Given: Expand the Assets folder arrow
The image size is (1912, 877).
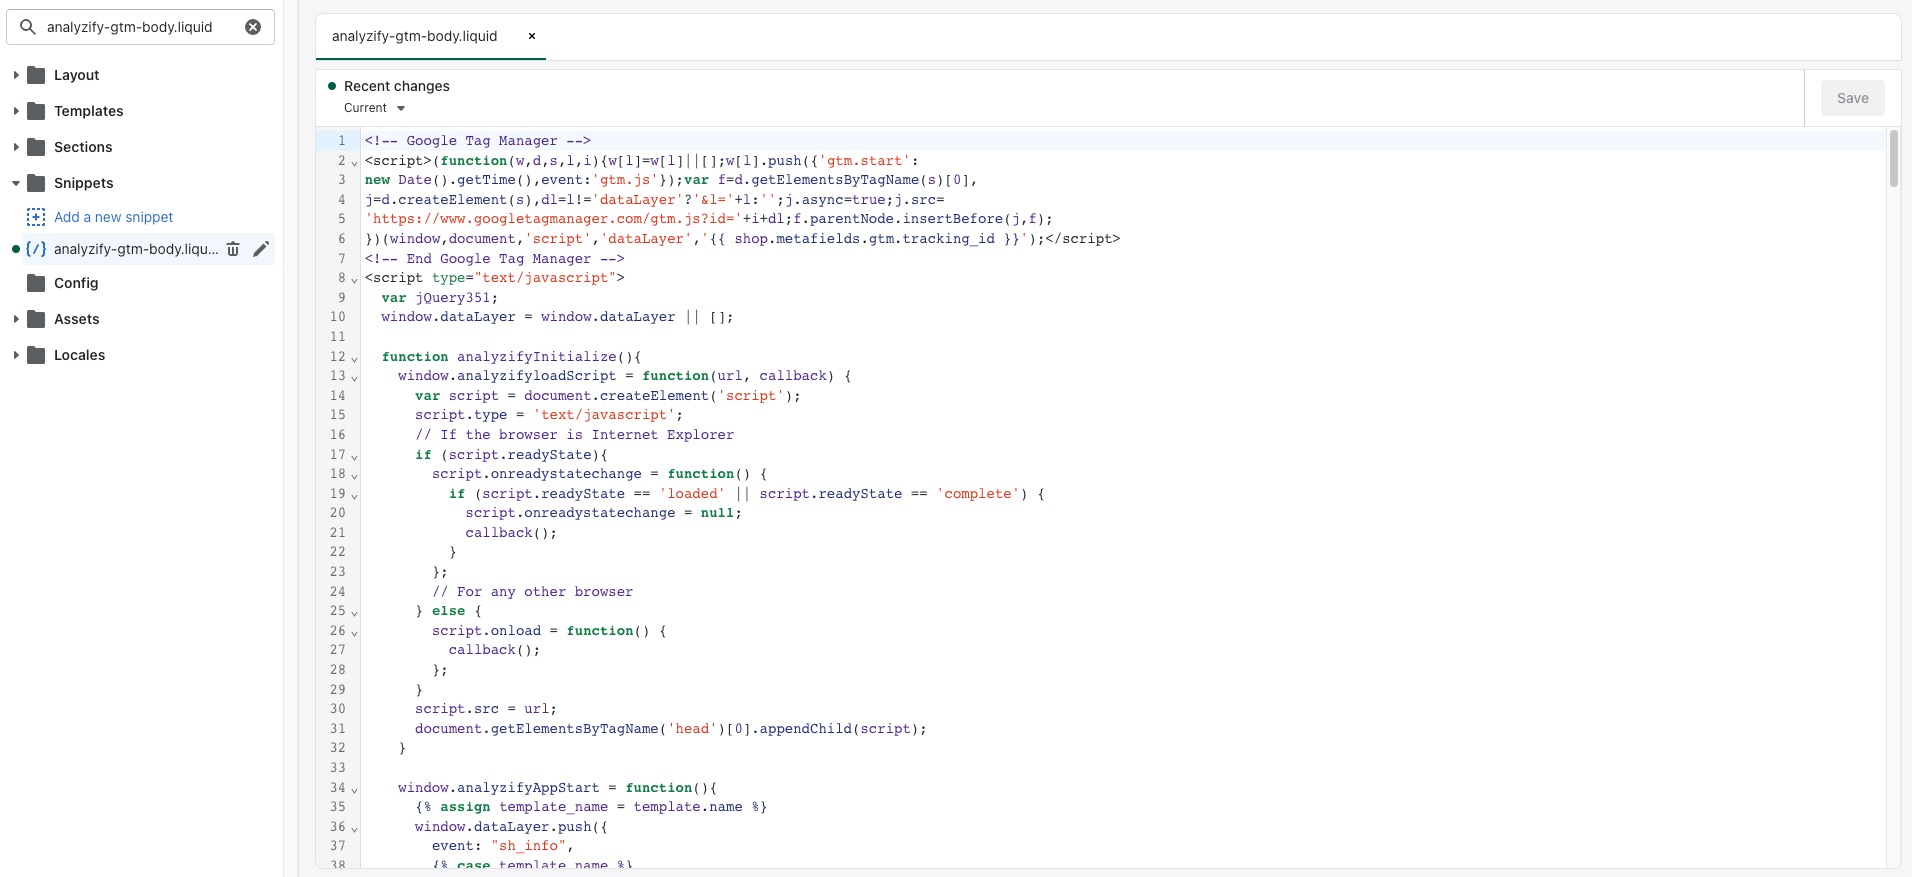Looking at the screenshot, I should 16,319.
